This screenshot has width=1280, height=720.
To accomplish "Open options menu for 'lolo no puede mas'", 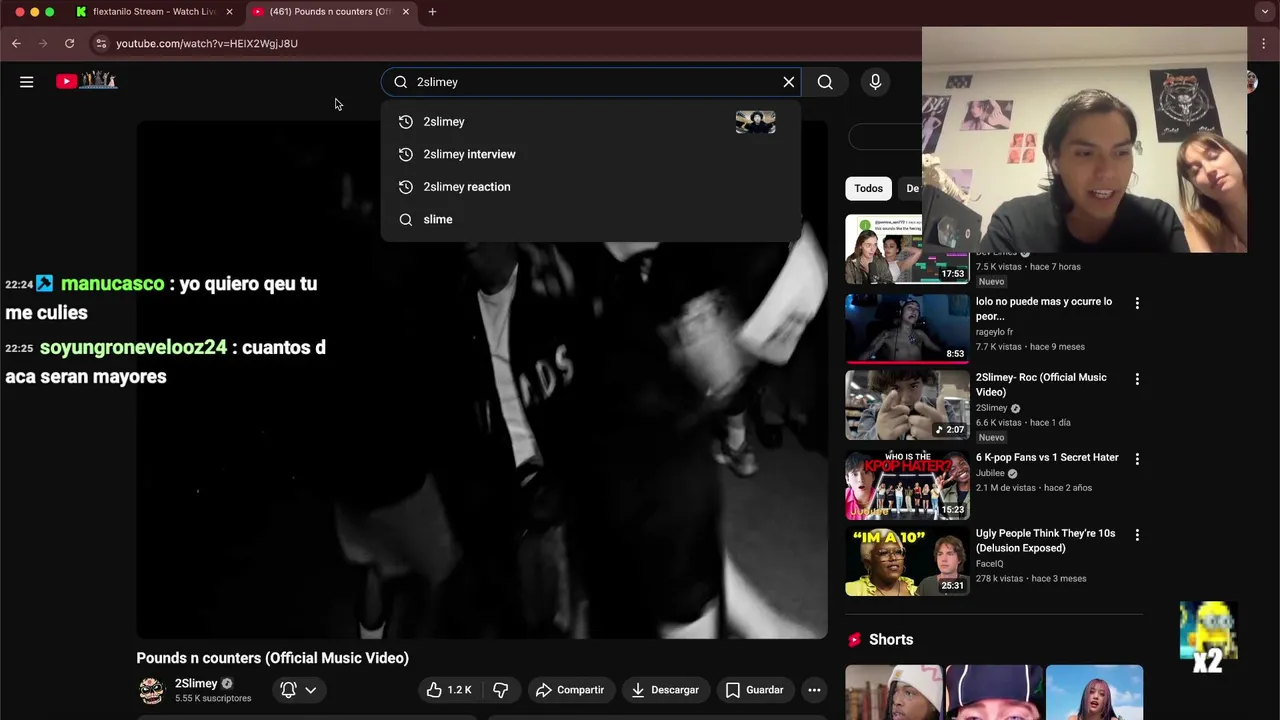I will (1137, 303).
